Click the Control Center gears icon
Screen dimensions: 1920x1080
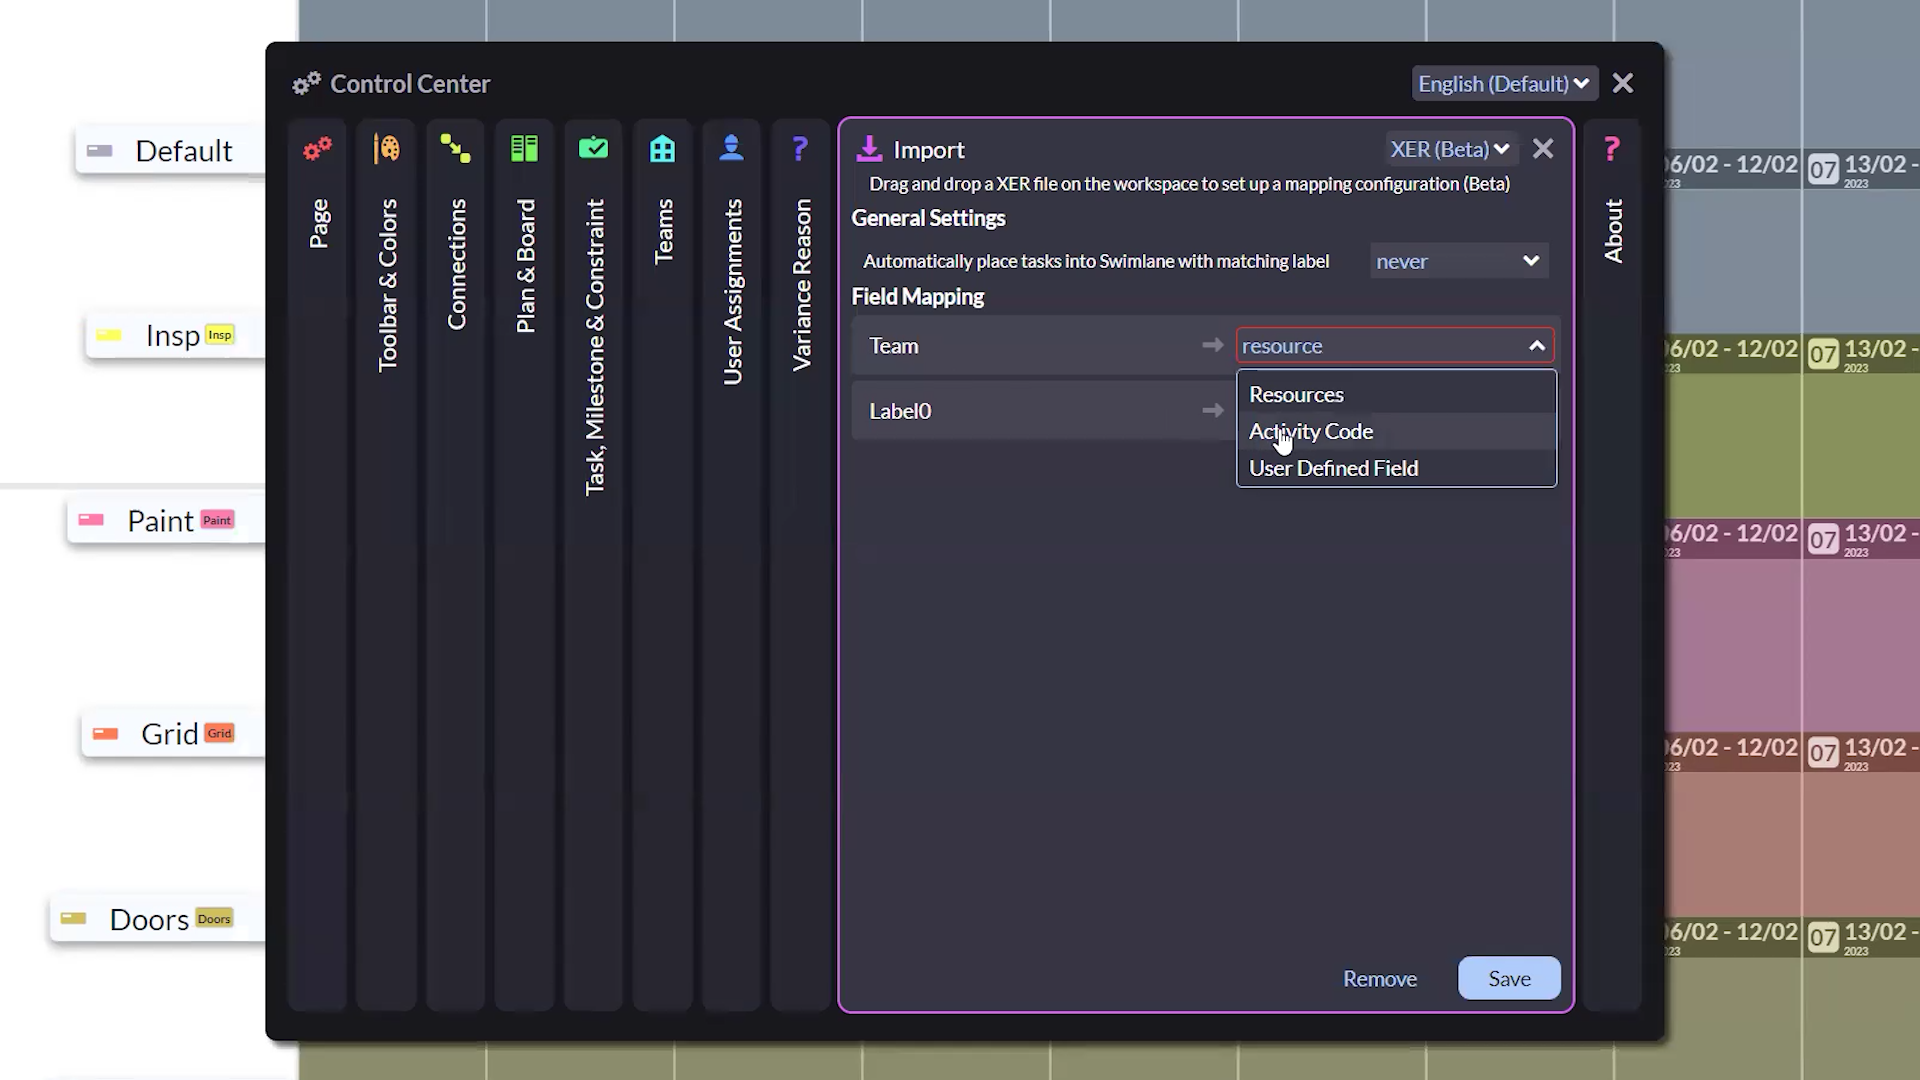(306, 83)
